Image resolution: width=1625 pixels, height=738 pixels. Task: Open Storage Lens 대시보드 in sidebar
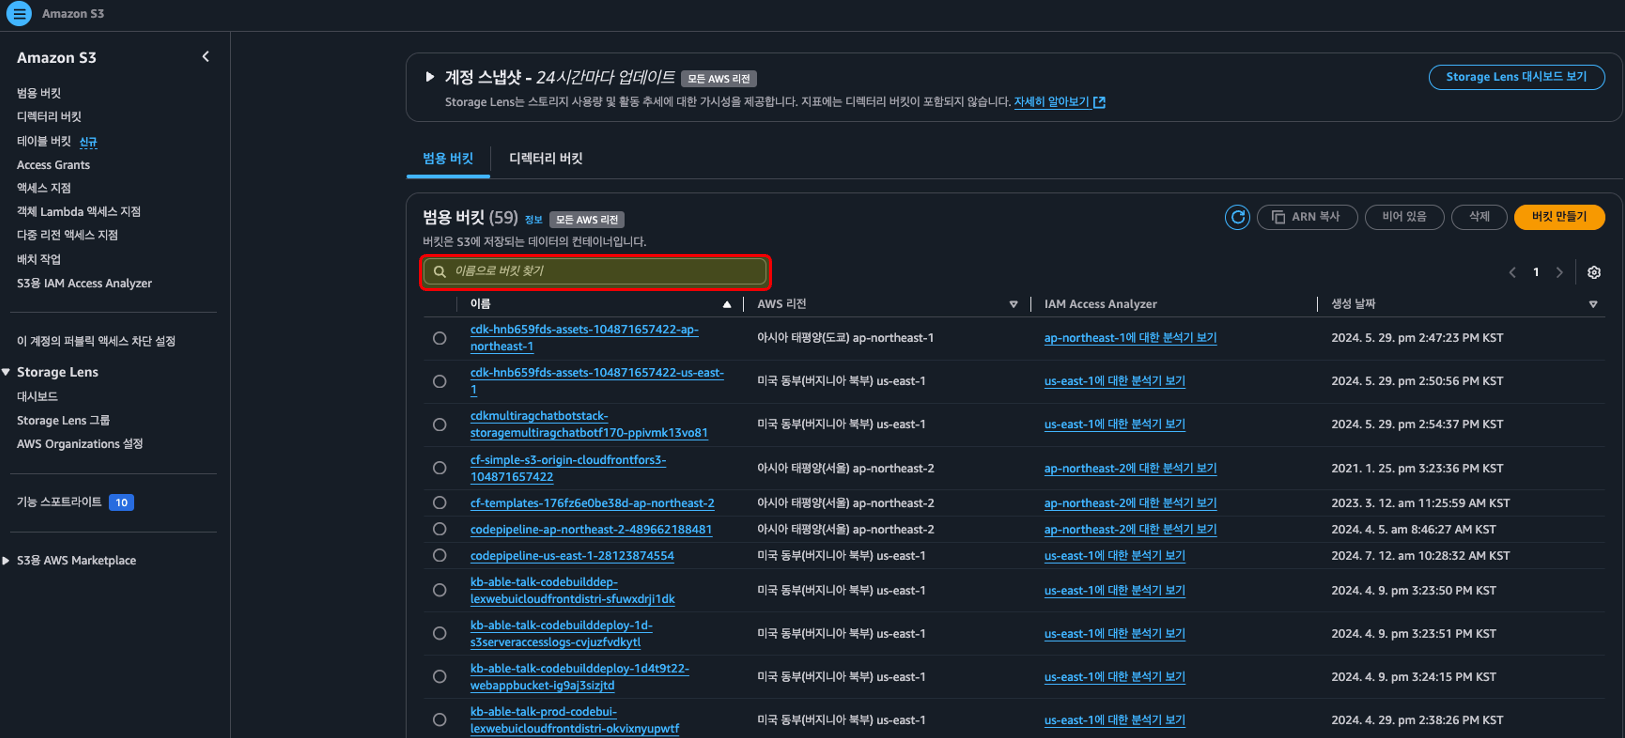pos(37,397)
